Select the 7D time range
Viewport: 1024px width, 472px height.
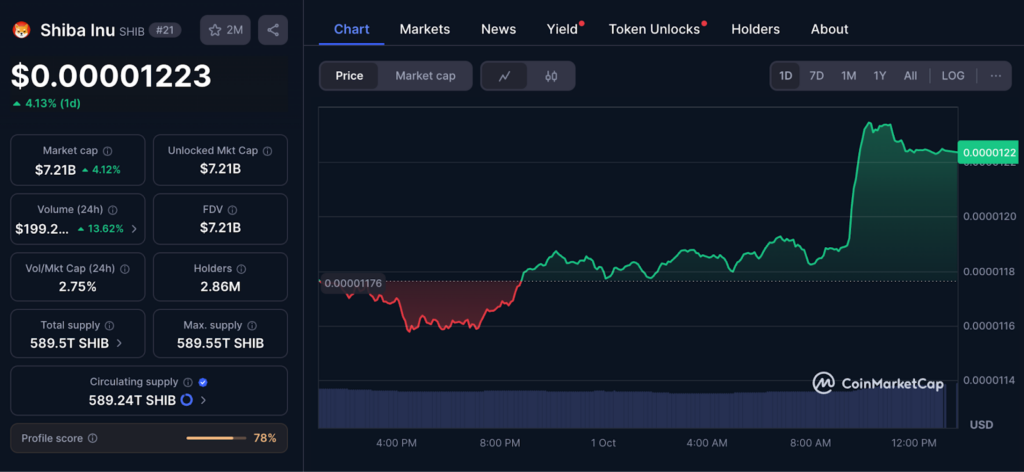pyautogui.click(x=816, y=76)
